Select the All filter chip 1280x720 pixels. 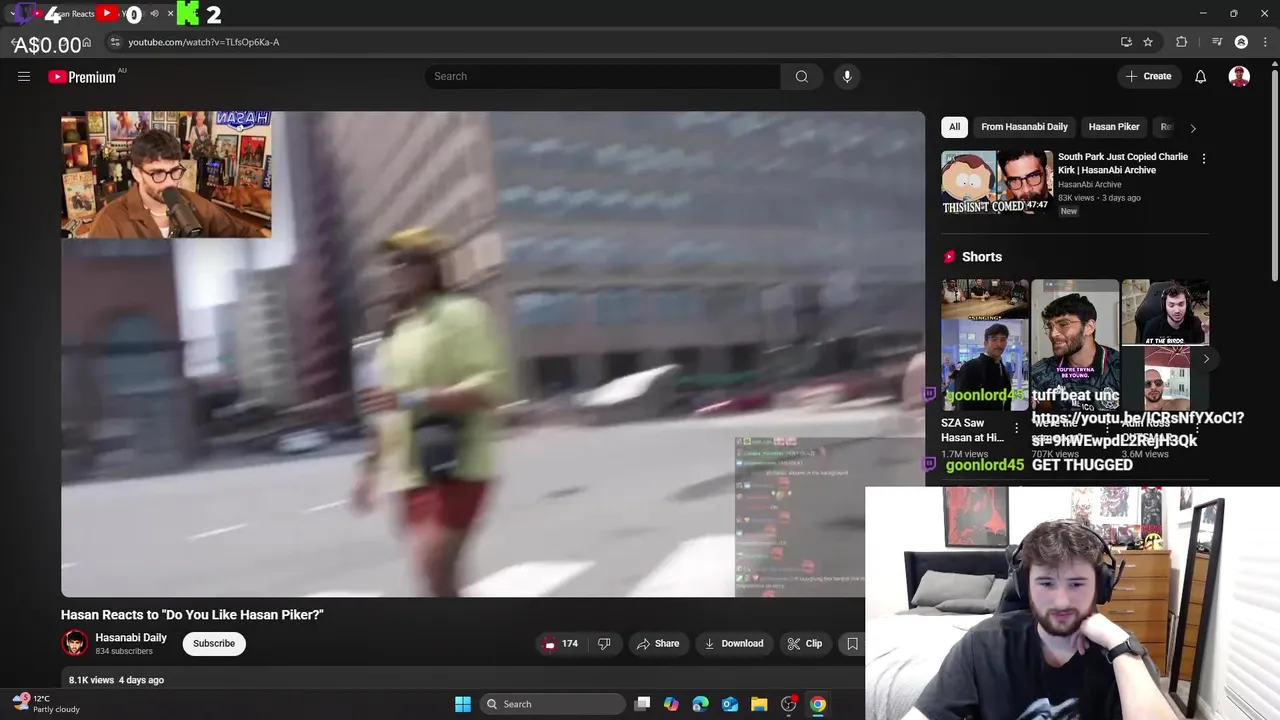(954, 127)
